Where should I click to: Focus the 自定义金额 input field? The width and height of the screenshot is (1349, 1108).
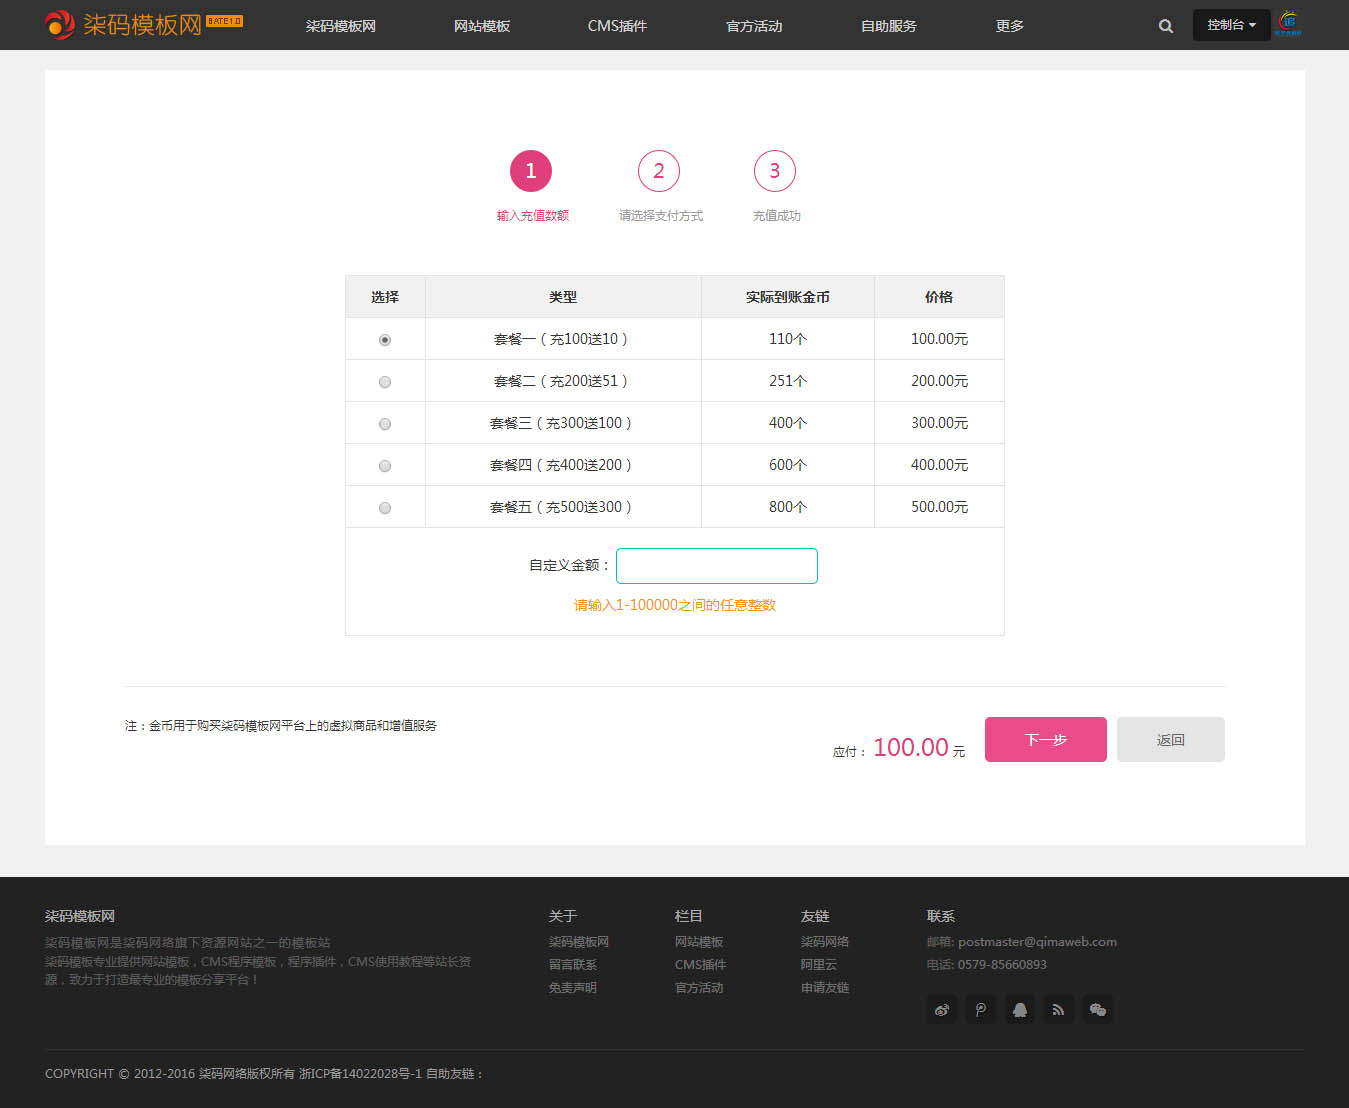[717, 566]
